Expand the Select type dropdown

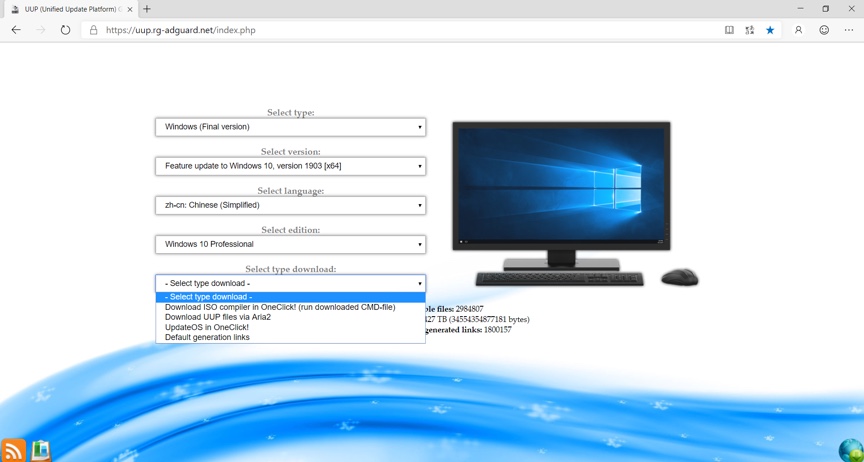pos(290,127)
